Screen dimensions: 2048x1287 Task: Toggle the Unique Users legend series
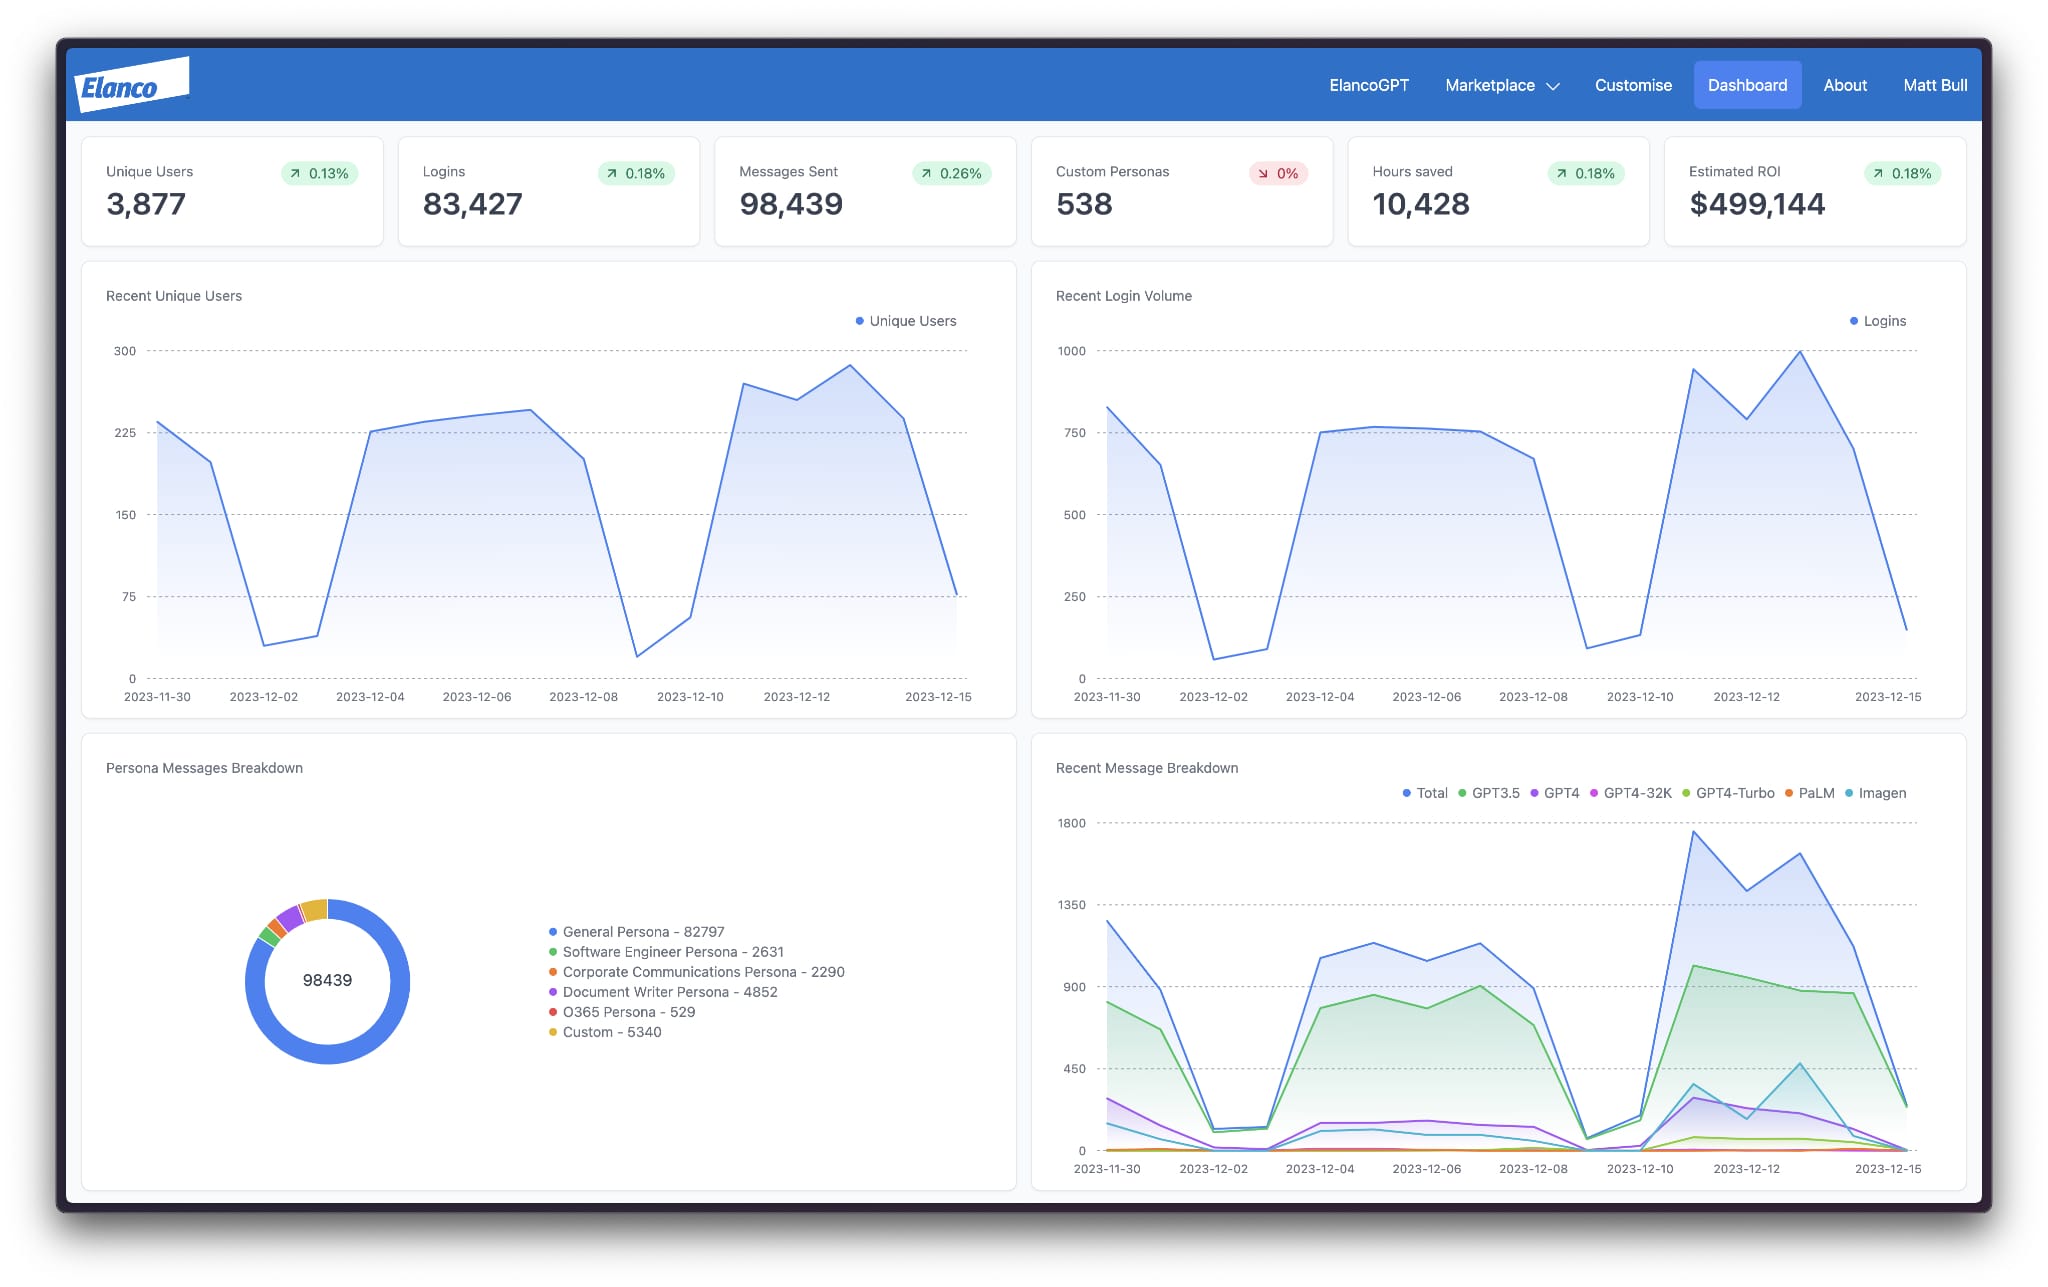pos(905,321)
